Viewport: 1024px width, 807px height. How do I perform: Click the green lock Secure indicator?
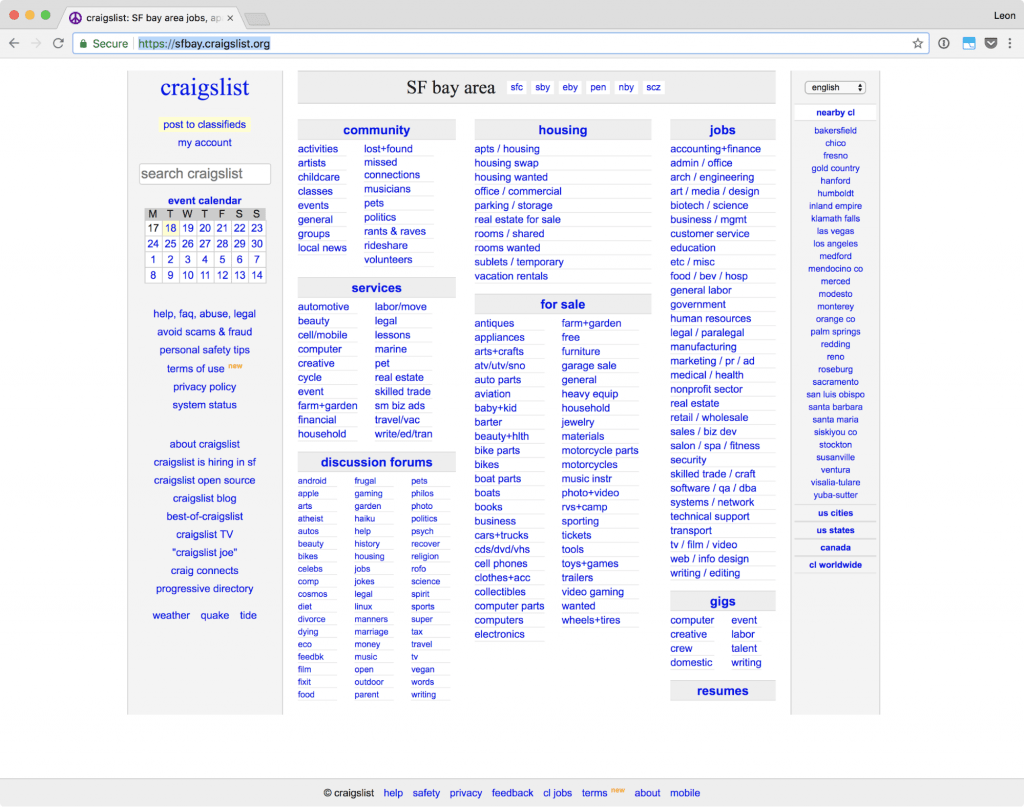pos(103,43)
